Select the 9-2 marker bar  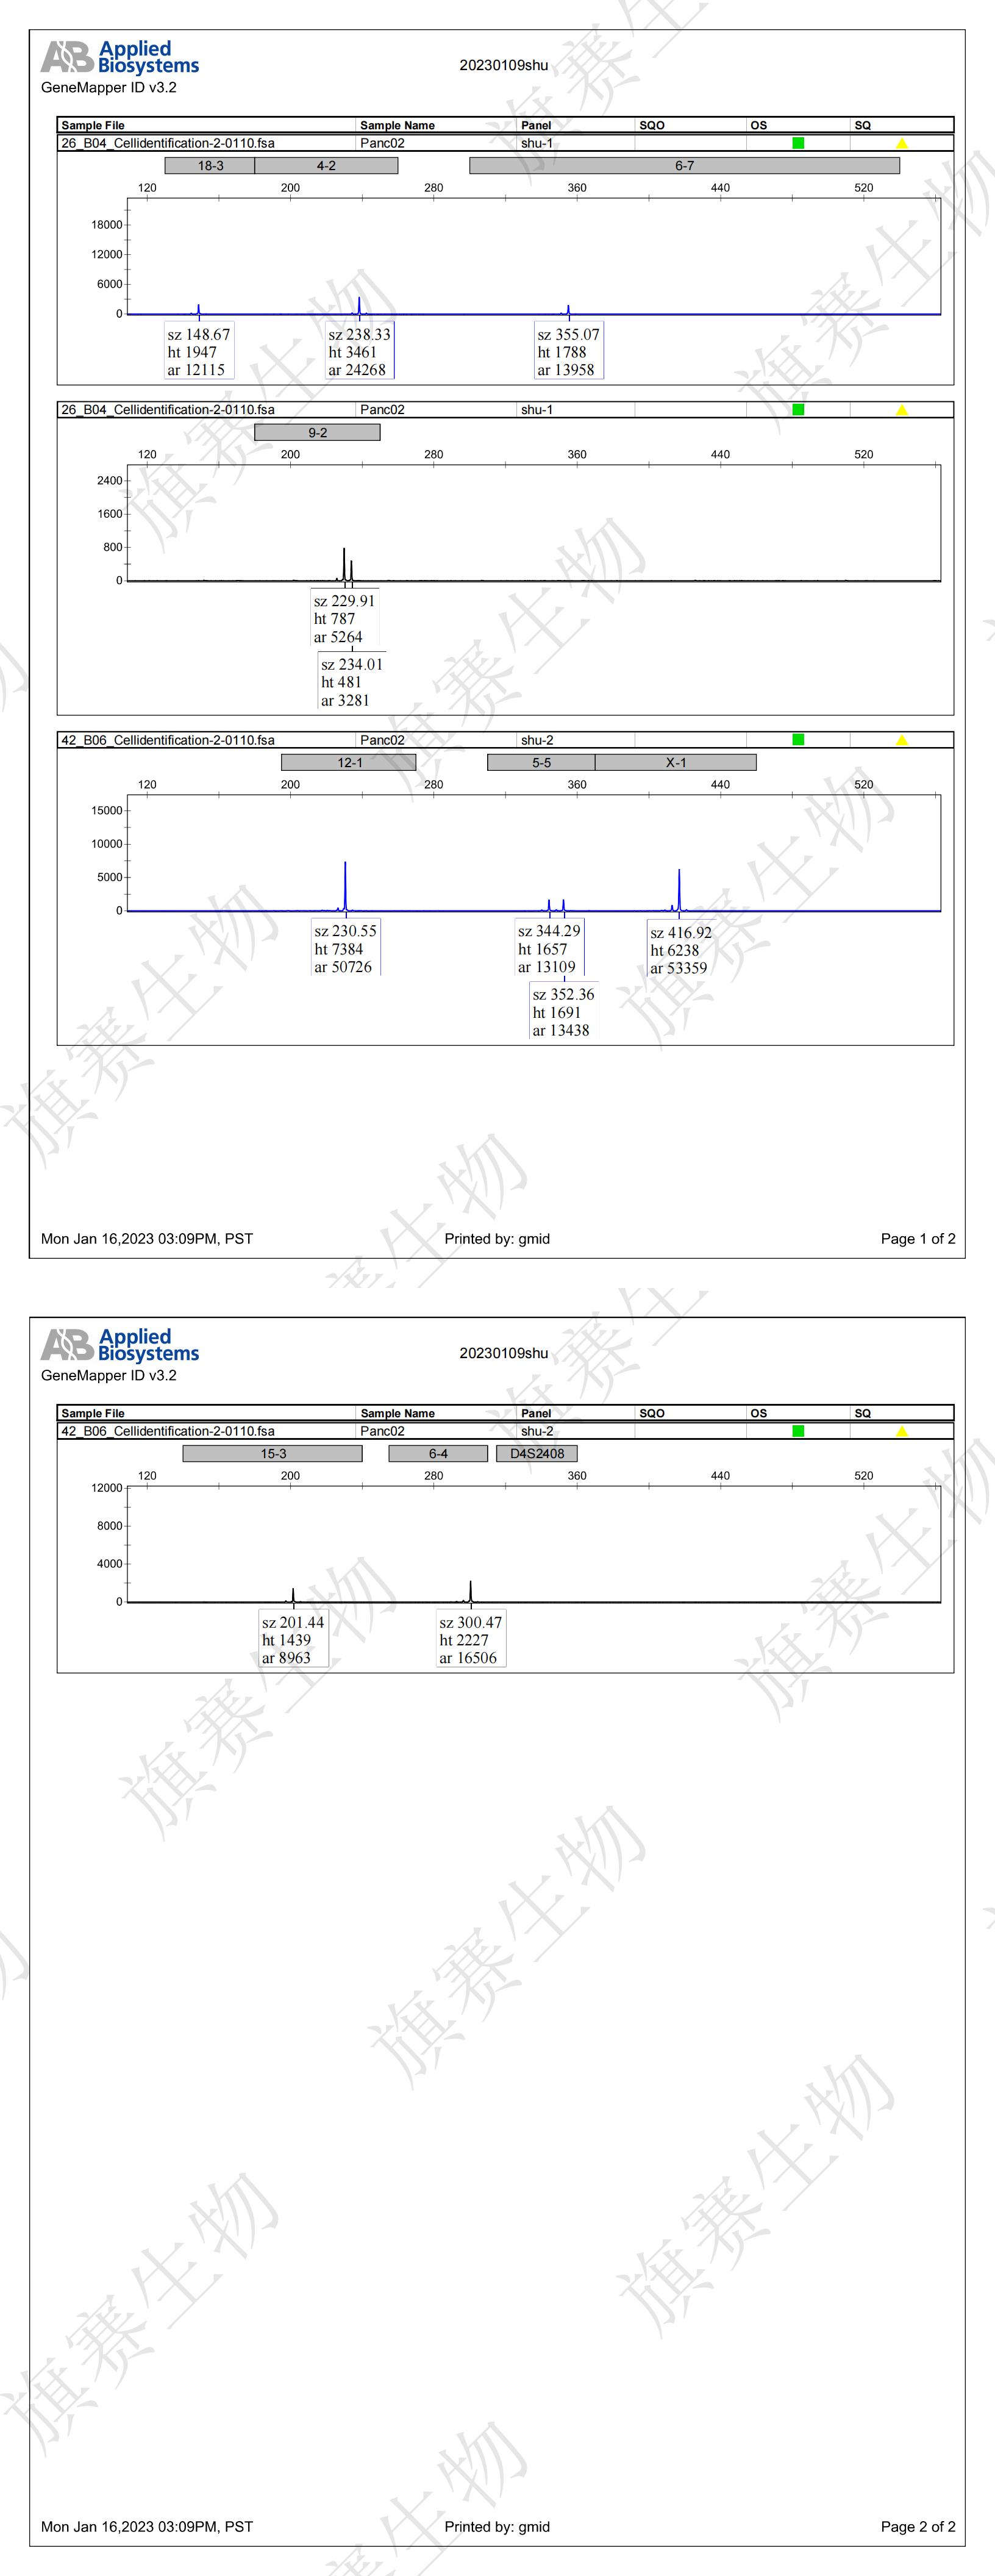(x=317, y=432)
